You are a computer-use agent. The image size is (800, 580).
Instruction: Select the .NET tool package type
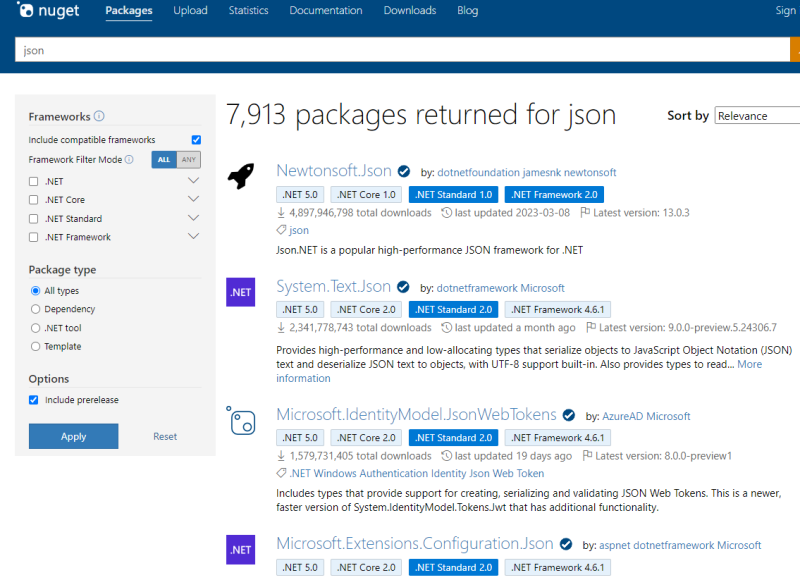[x=36, y=328]
